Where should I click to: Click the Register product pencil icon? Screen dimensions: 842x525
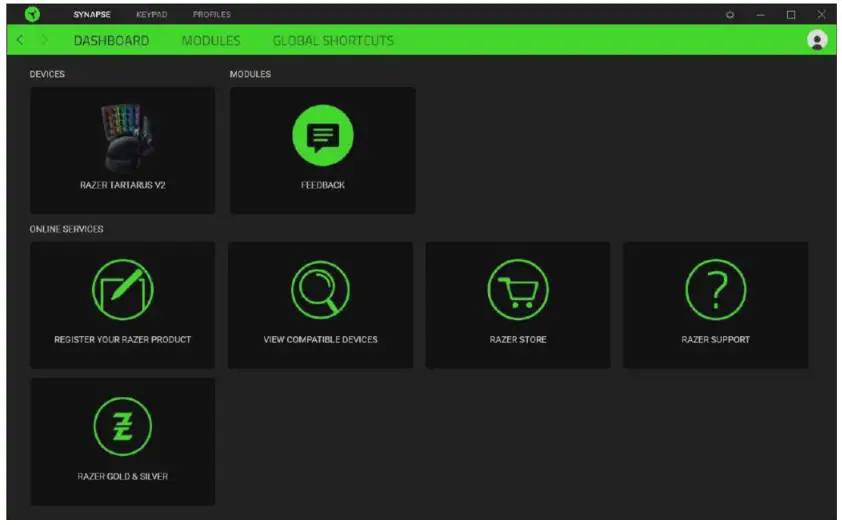122,290
